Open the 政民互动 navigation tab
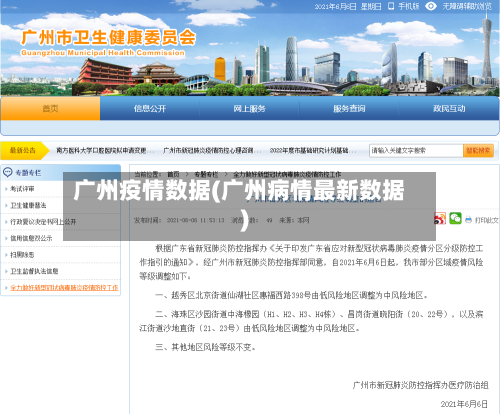Screen dimensions: 500x414 coord(449,108)
